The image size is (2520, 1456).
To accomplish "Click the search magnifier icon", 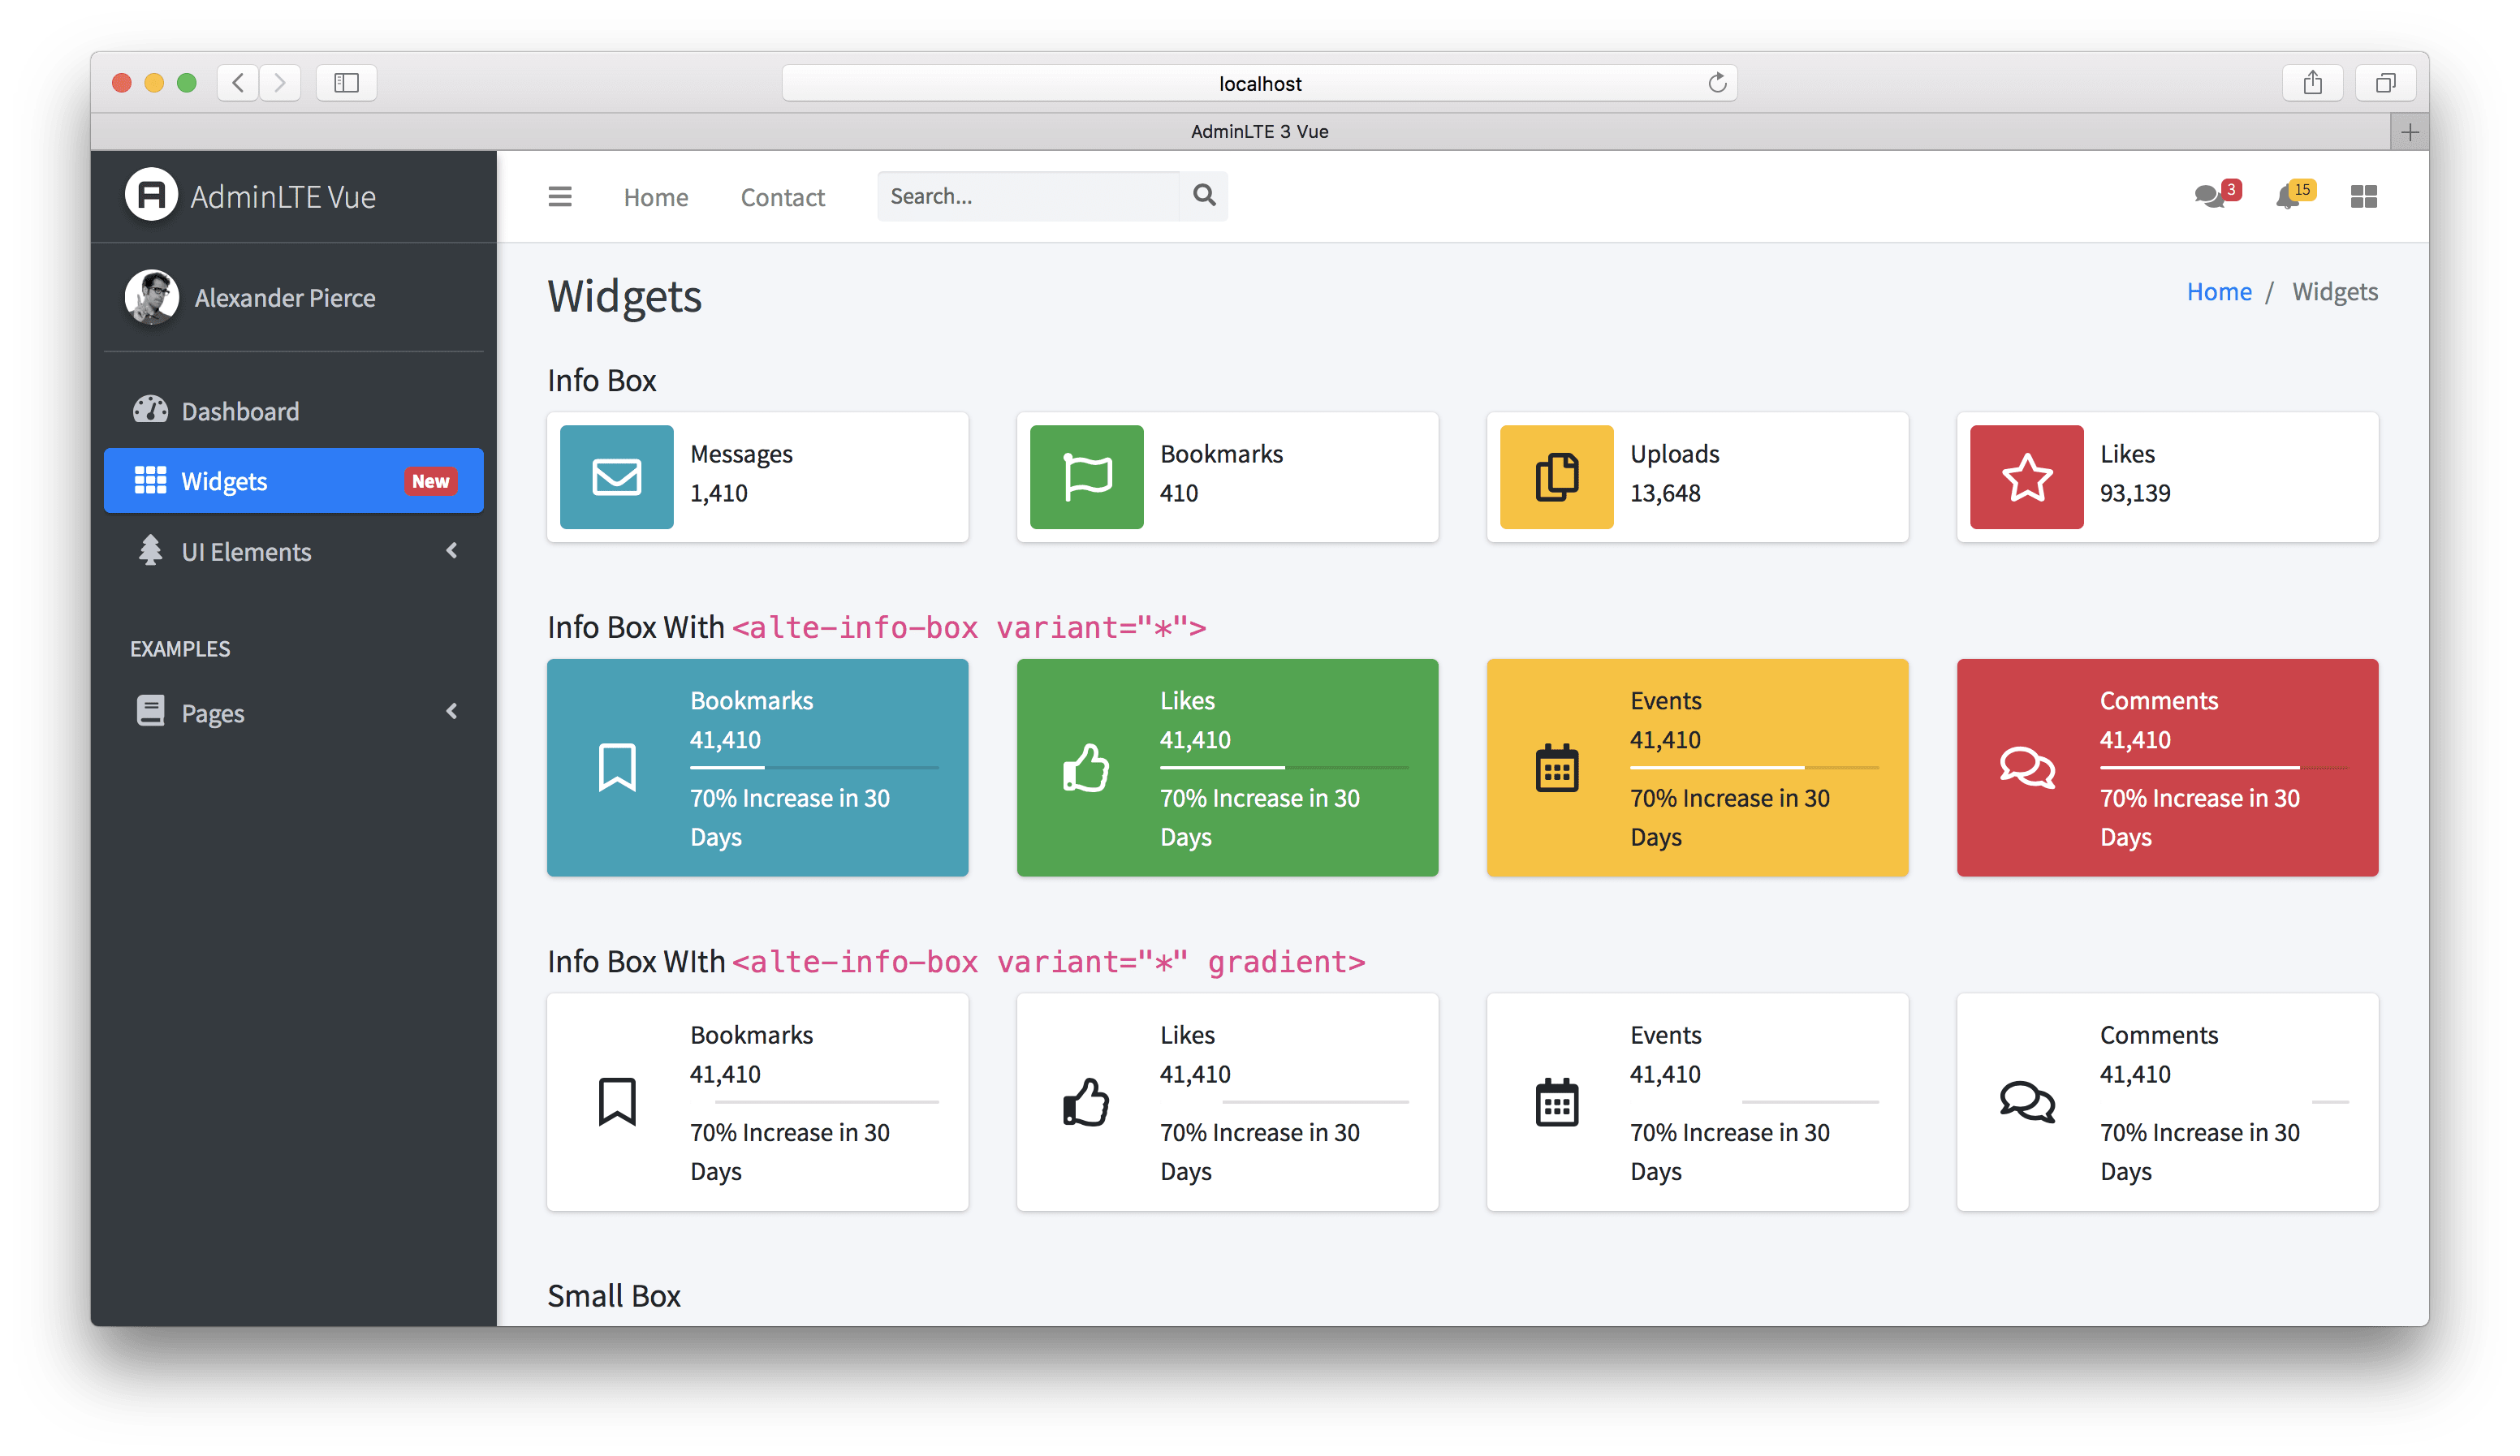I will pos(1204,196).
